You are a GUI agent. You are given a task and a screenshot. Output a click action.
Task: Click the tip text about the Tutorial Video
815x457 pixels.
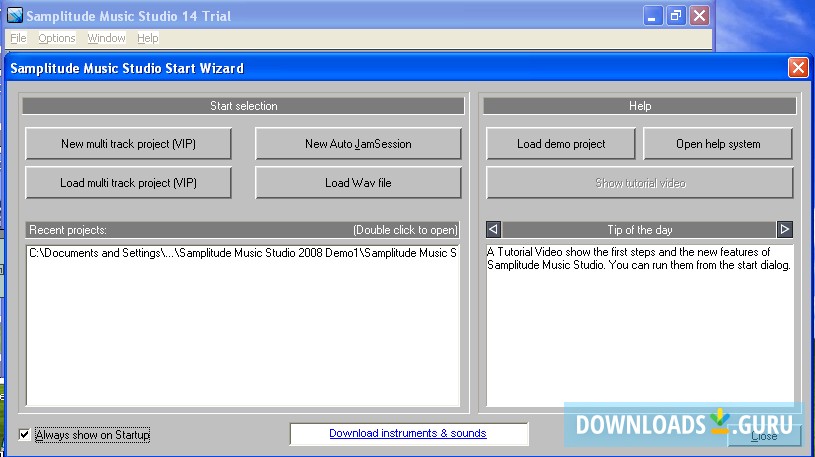pyautogui.click(x=639, y=258)
